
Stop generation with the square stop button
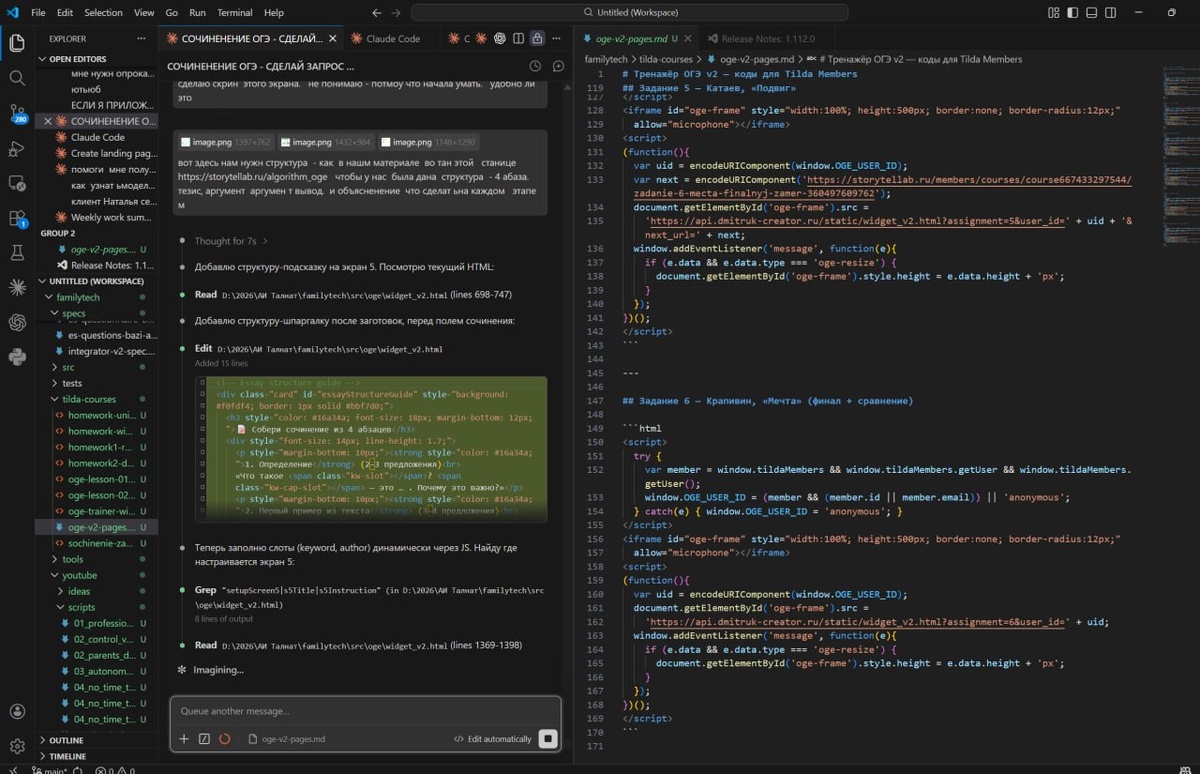click(547, 739)
